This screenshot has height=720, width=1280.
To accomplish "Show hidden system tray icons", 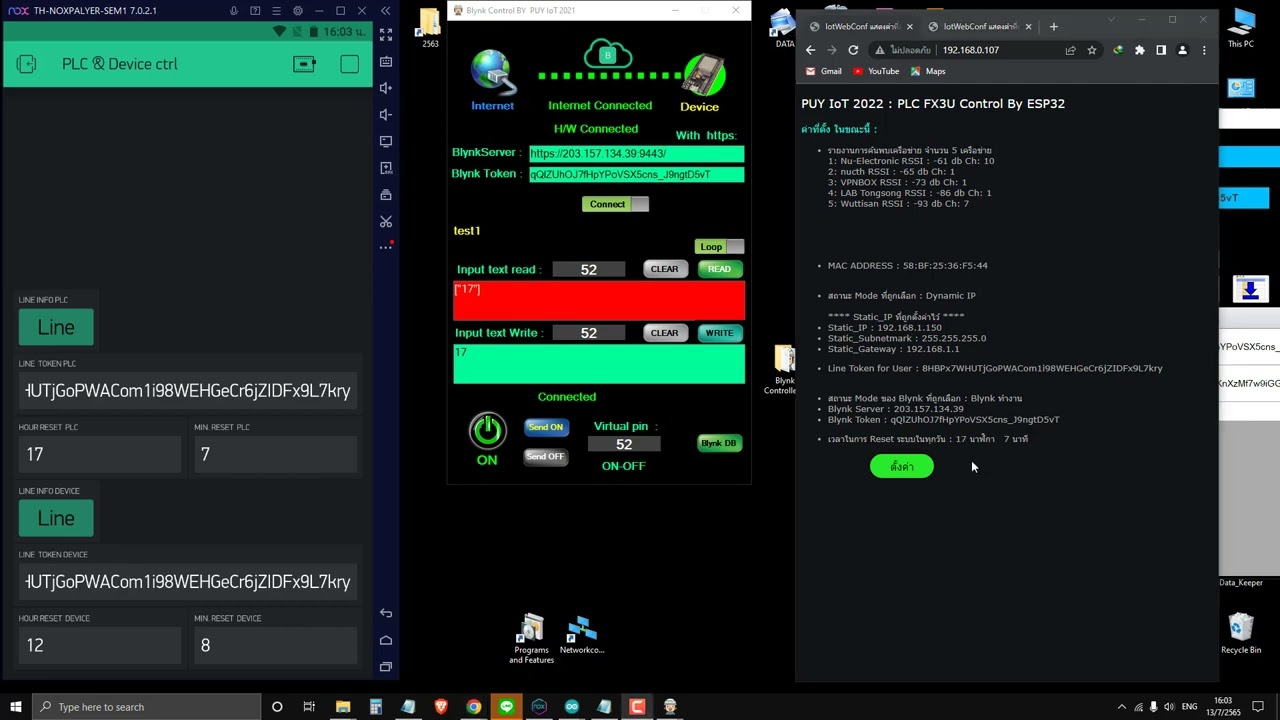I will click(1121, 707).
